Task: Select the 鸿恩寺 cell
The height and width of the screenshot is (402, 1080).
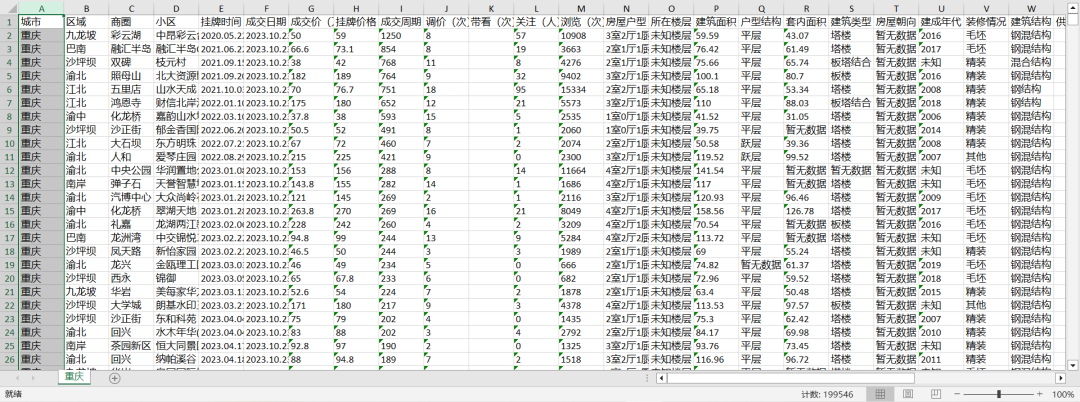Action: click(x=131, y=103)
